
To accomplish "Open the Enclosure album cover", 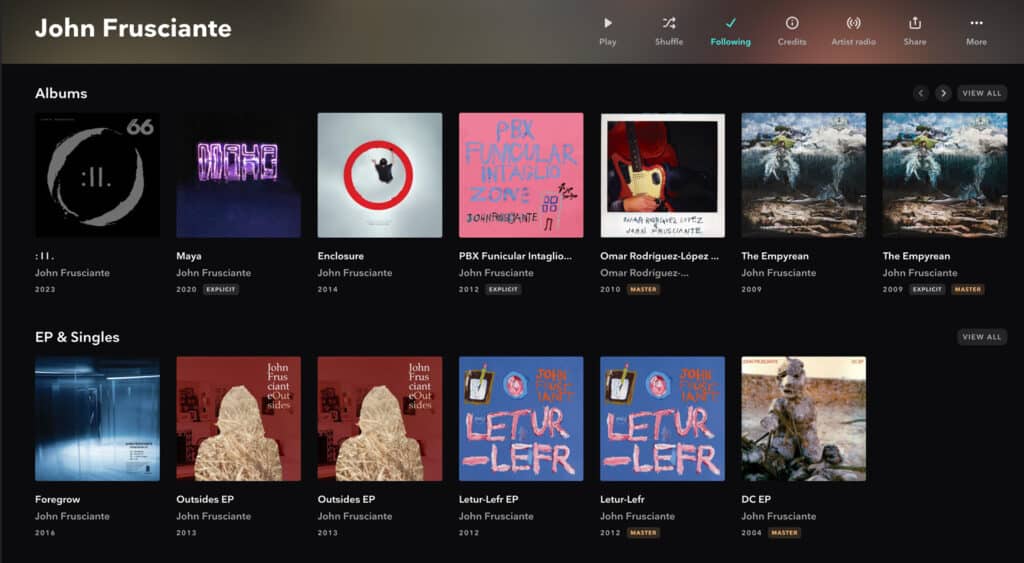I will point(380,175).
